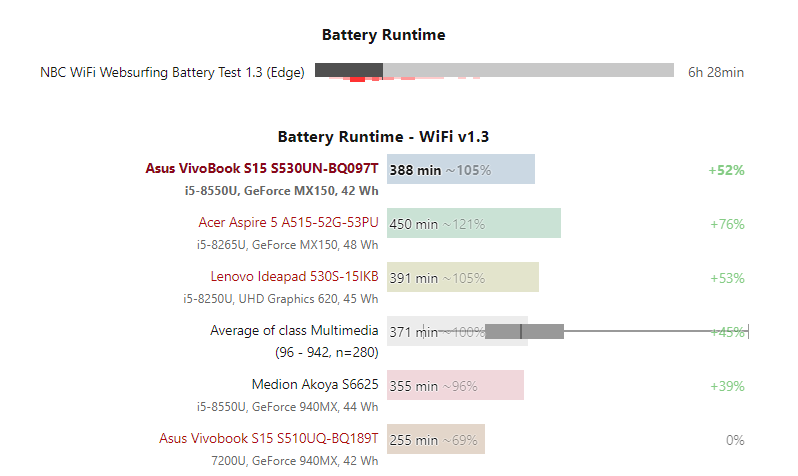Click the +76% value
Screen dimensions: 798x476
pos(727,224)
